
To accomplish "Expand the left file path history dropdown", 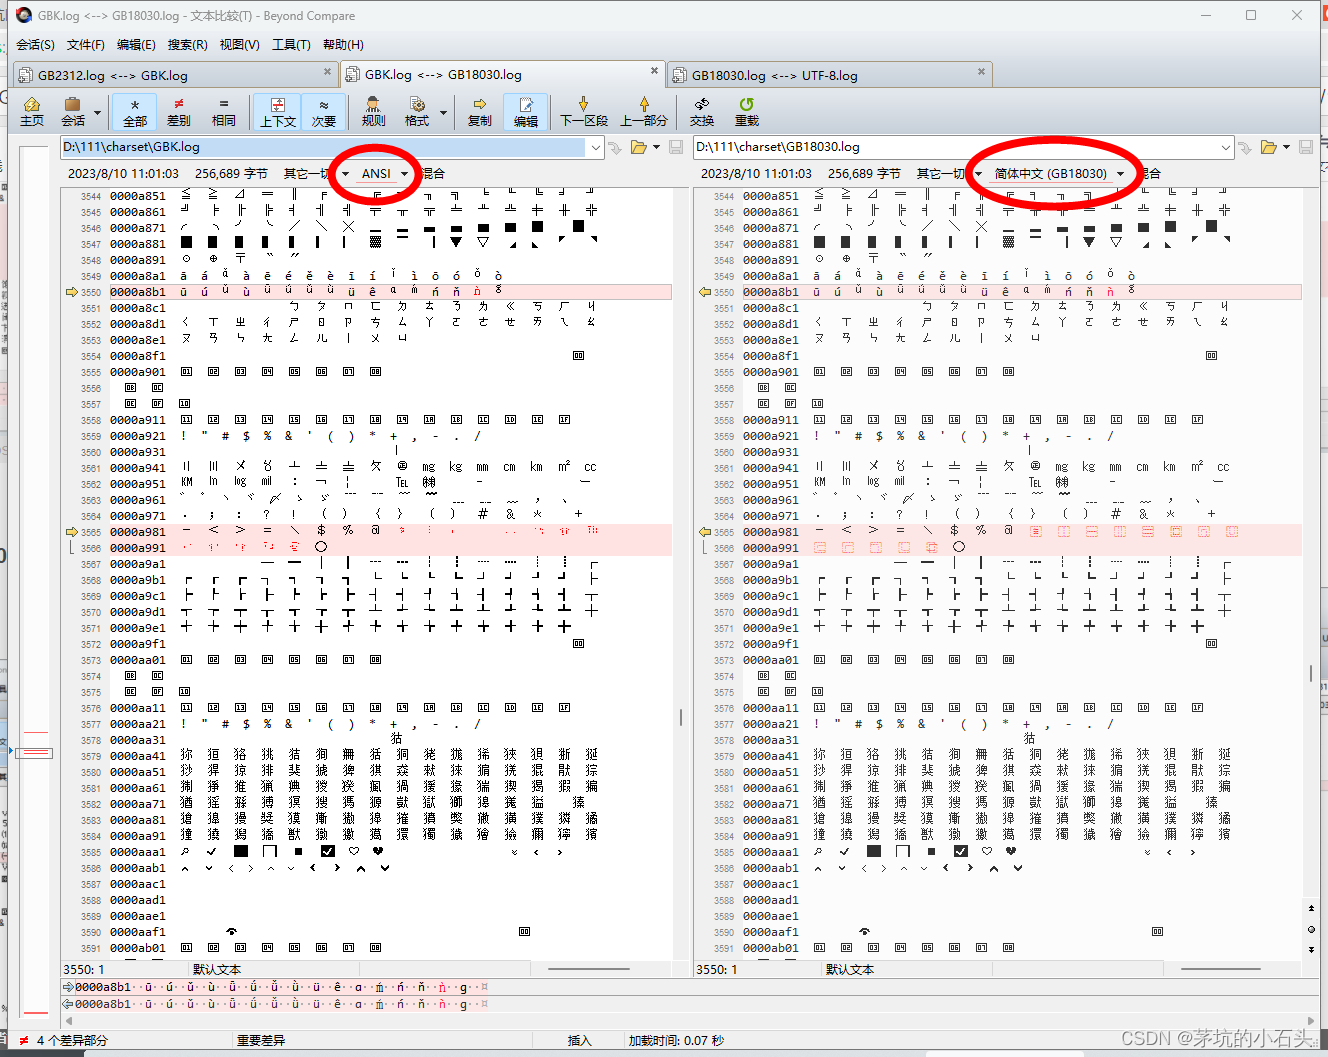I will [596, 148].
